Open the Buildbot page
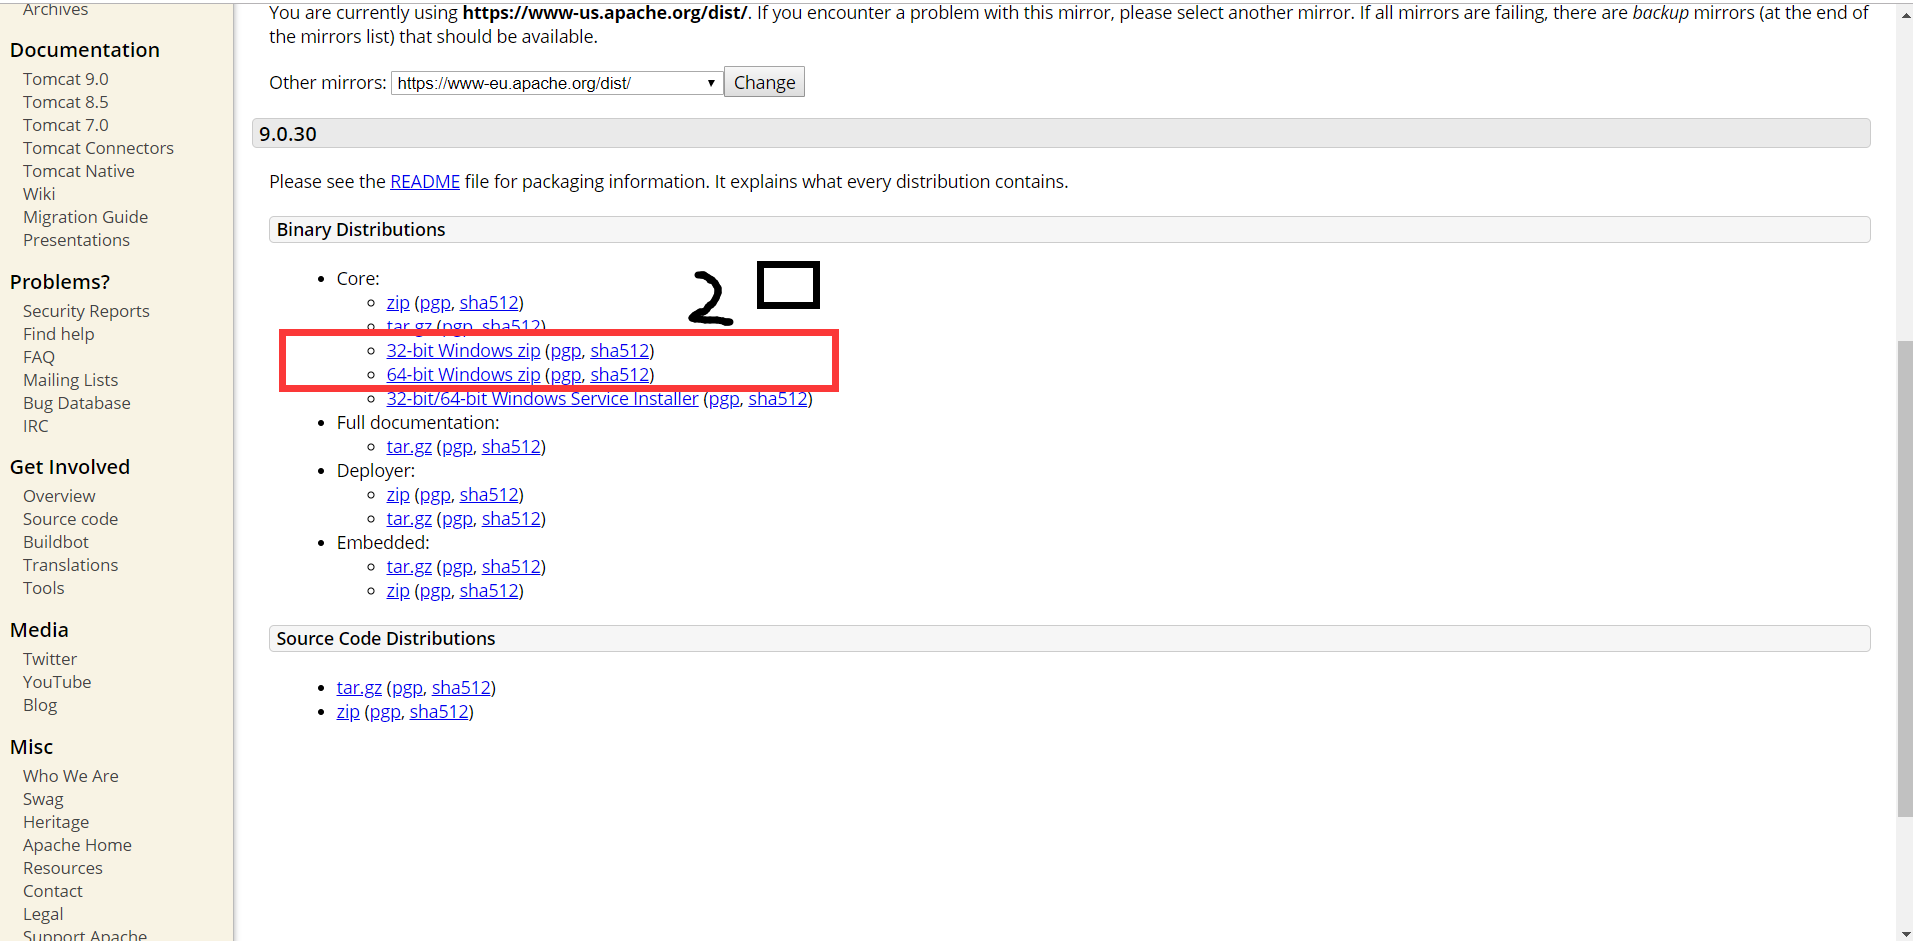The width and height of the screenshot is (1913, 941). 56,542
